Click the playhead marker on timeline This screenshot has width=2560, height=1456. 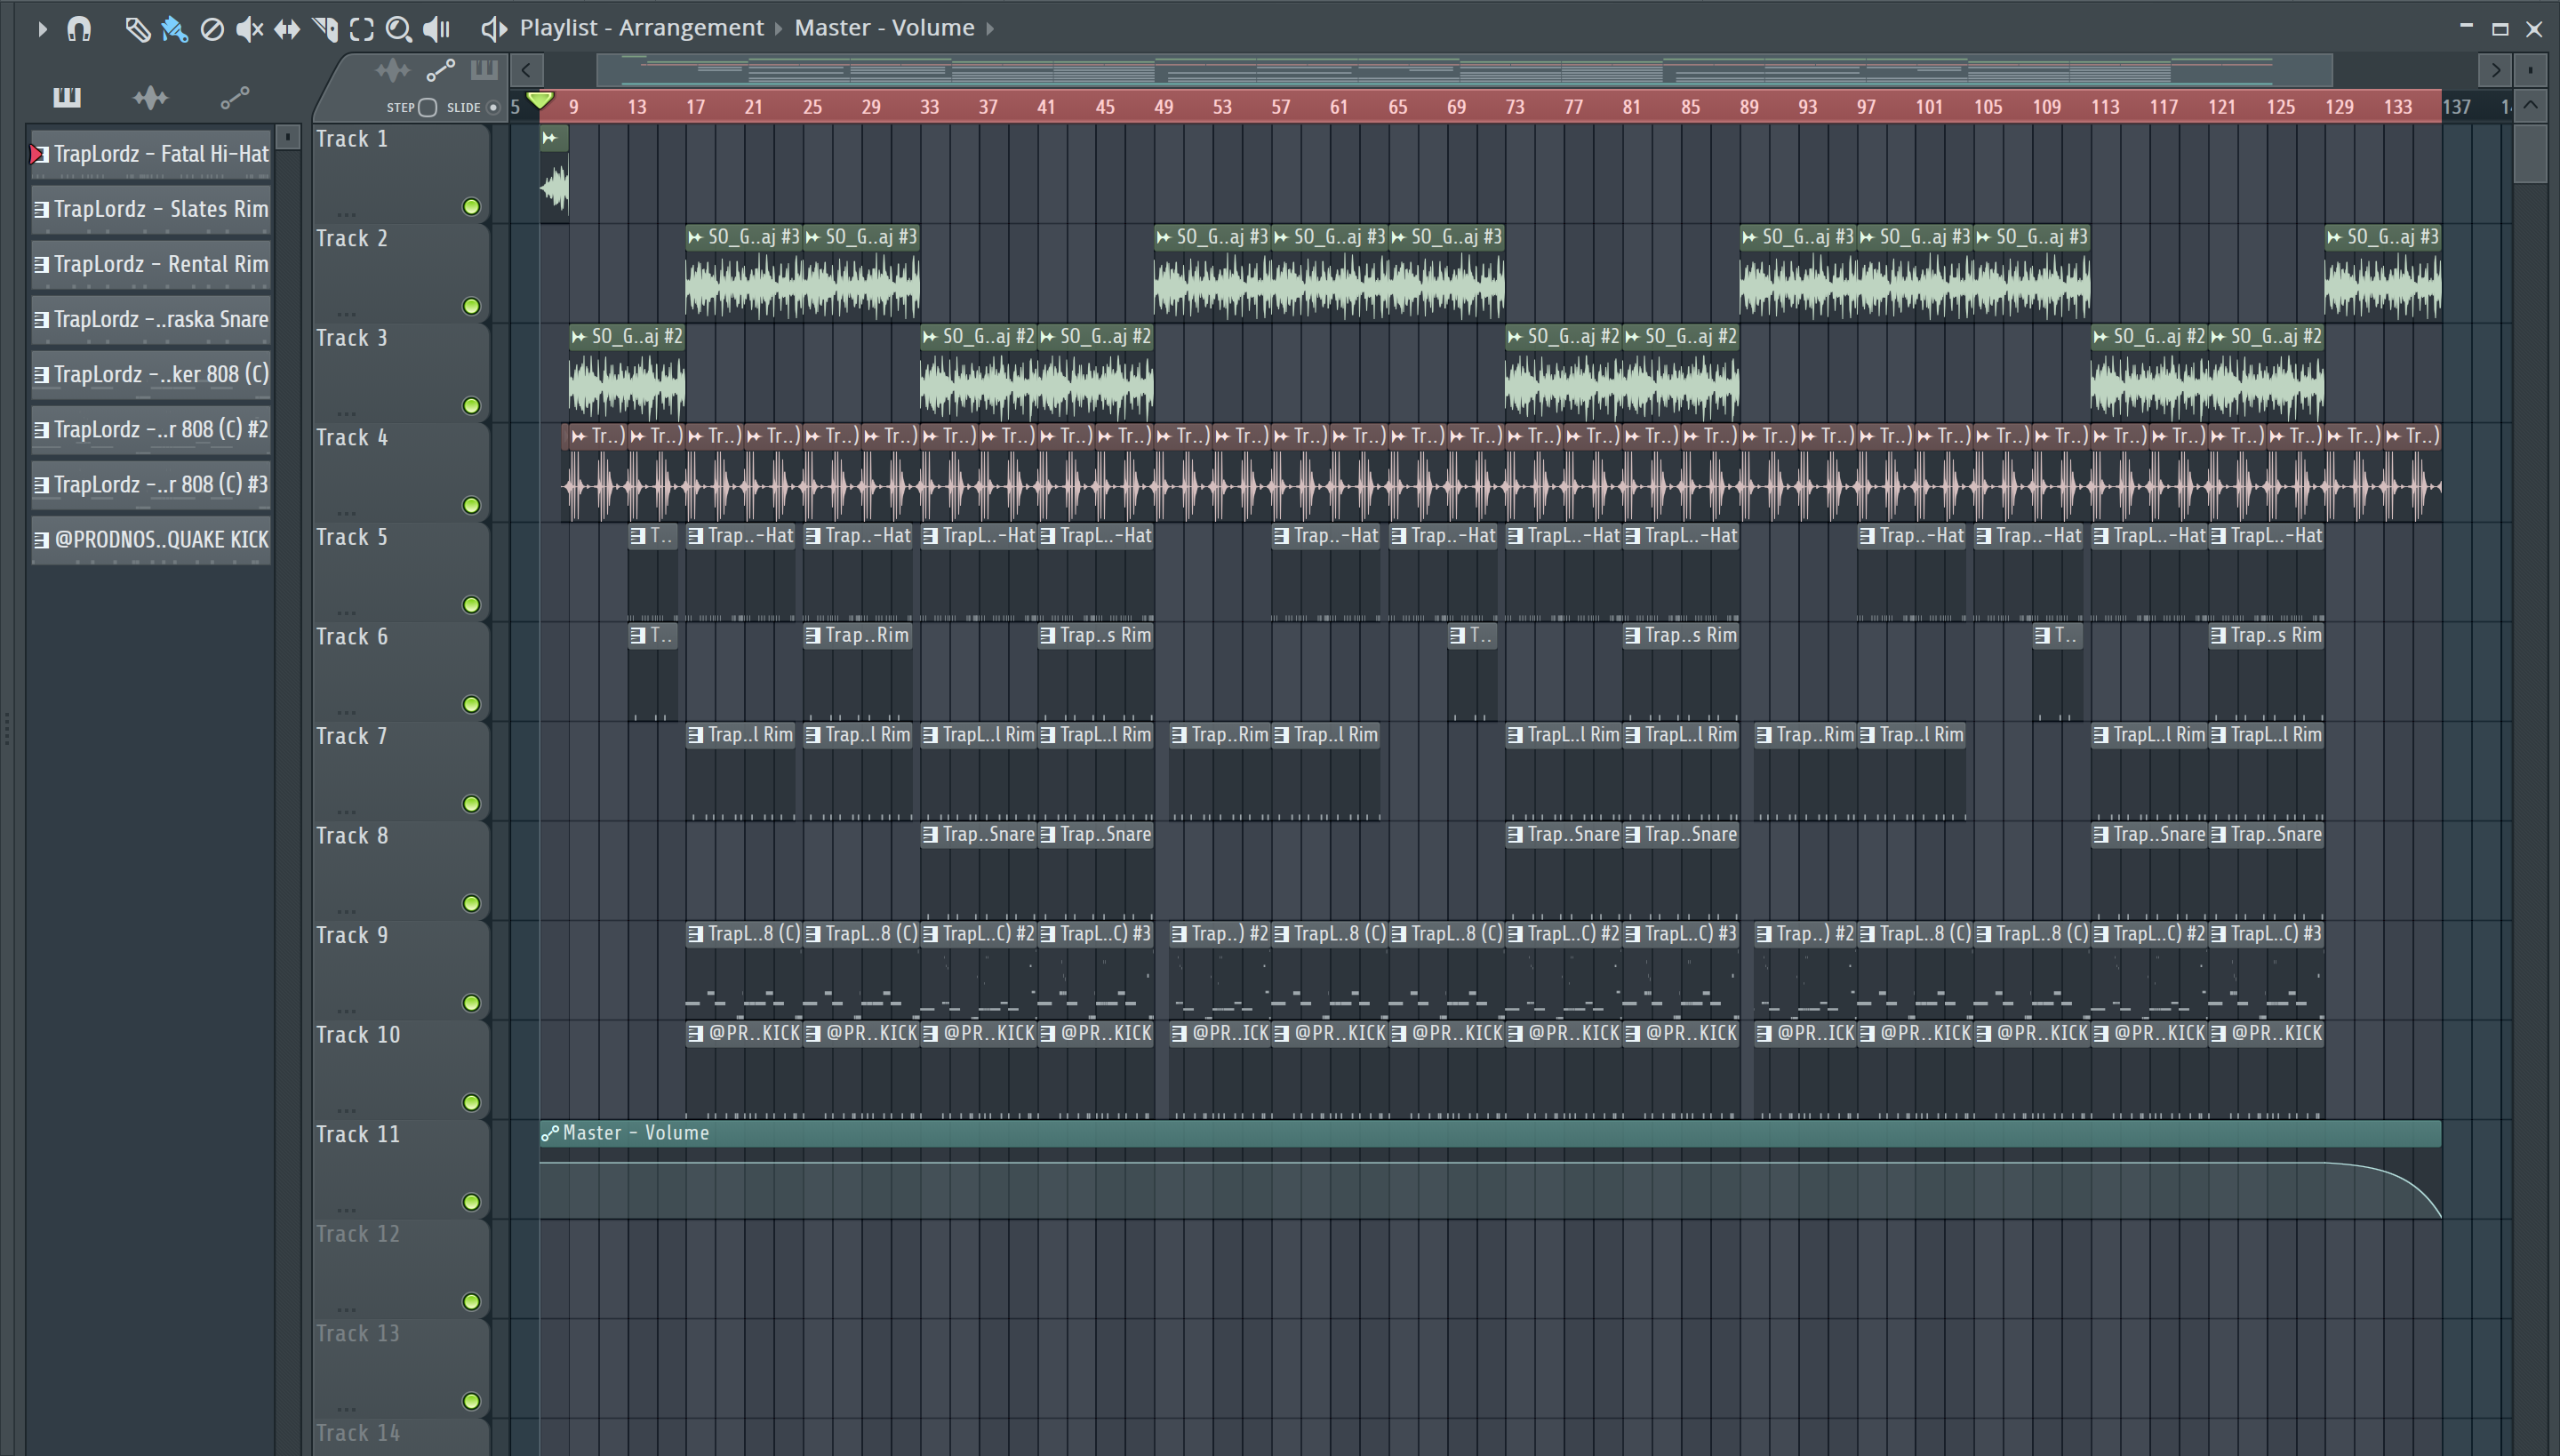tap(540, 100)
